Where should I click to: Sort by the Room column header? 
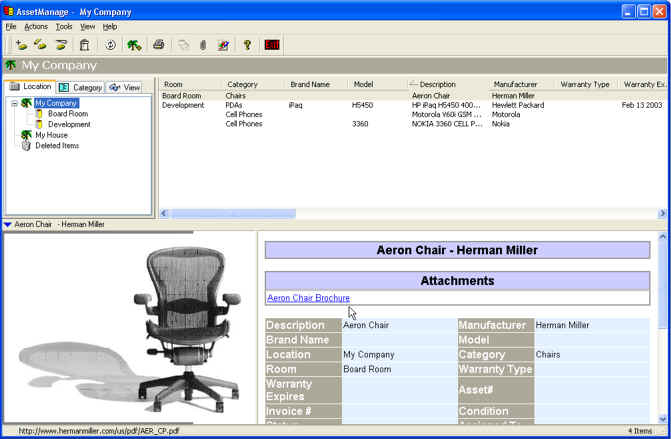pos(190,84)
